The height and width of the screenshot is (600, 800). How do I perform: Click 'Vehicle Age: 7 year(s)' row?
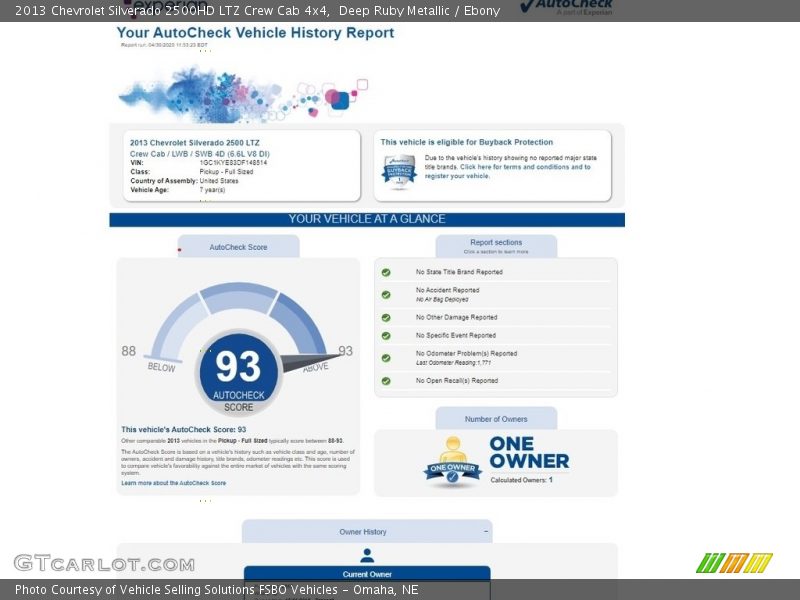click(178, 190)
